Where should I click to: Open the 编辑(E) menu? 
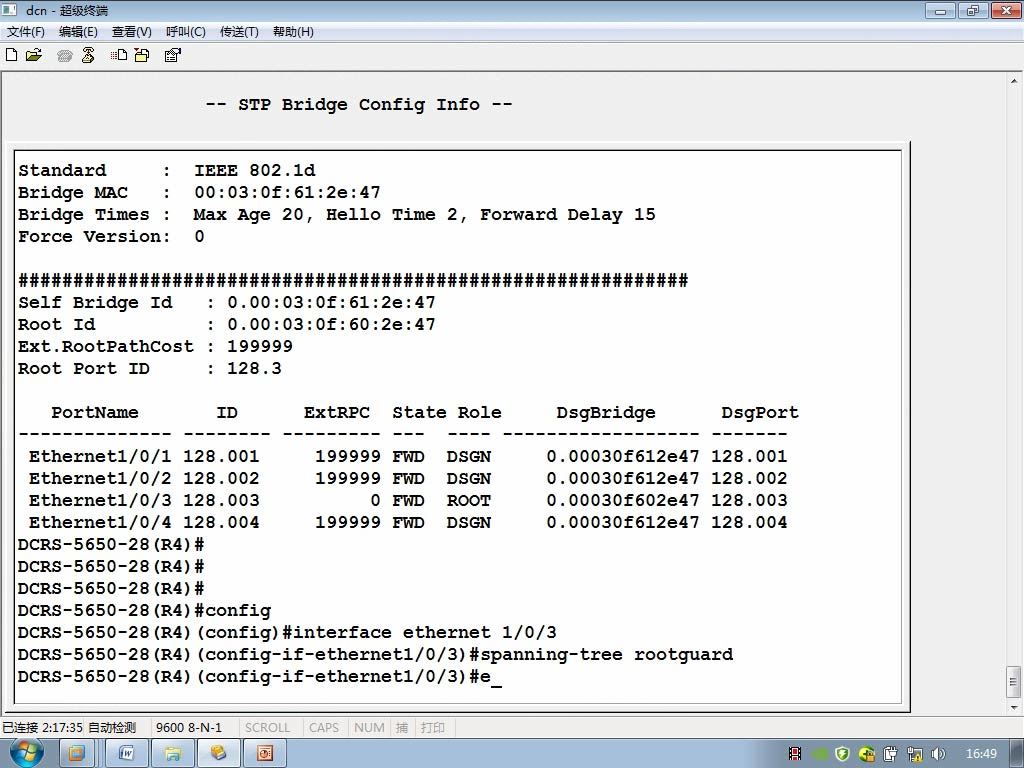click(x=78, y=32)
